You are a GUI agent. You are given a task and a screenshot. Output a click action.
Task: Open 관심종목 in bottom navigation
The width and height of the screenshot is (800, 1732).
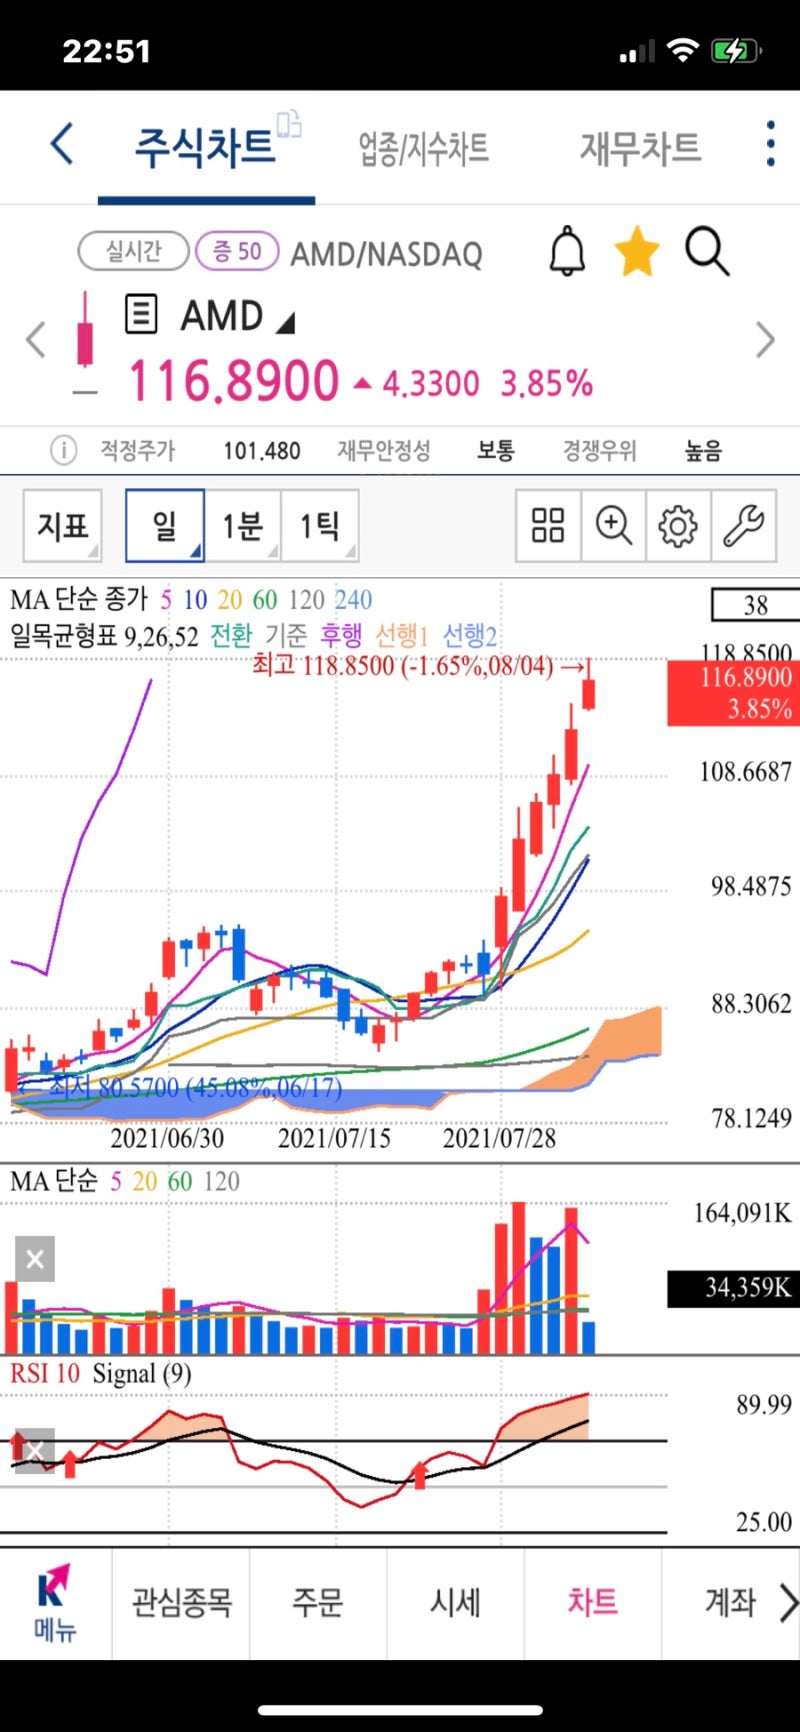click(x=181, y=1603)
